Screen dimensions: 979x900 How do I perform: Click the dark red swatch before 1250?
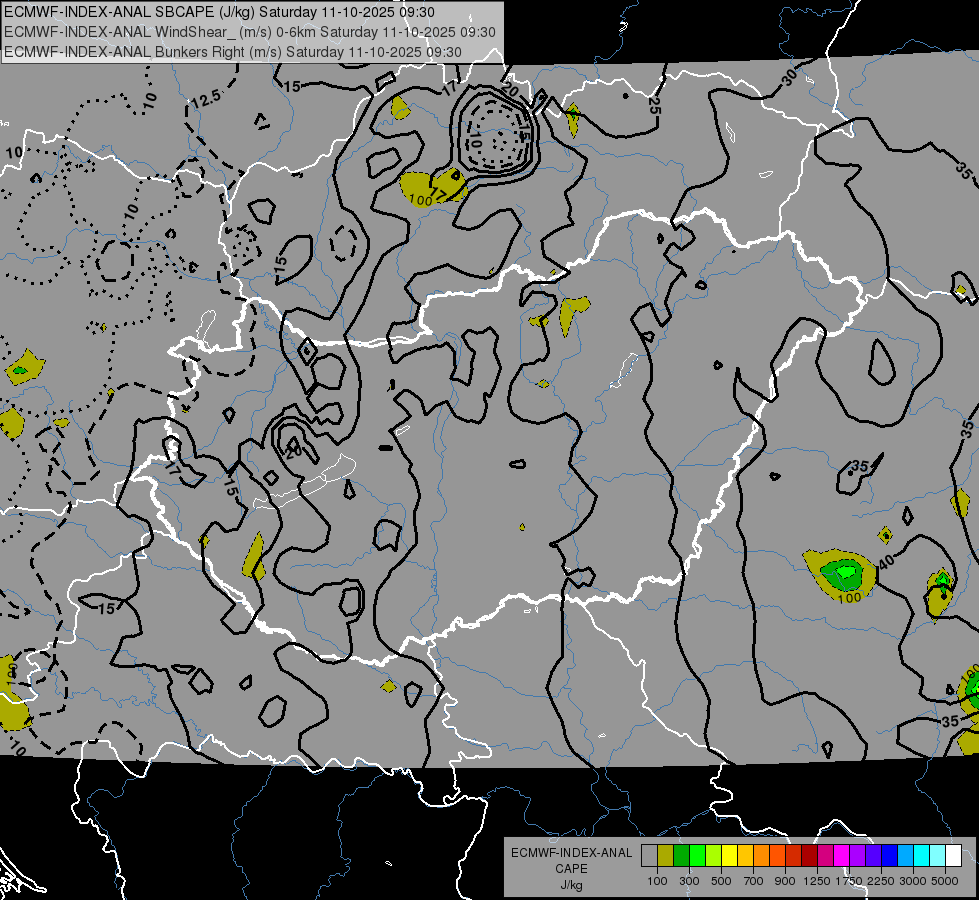(809, 855)
